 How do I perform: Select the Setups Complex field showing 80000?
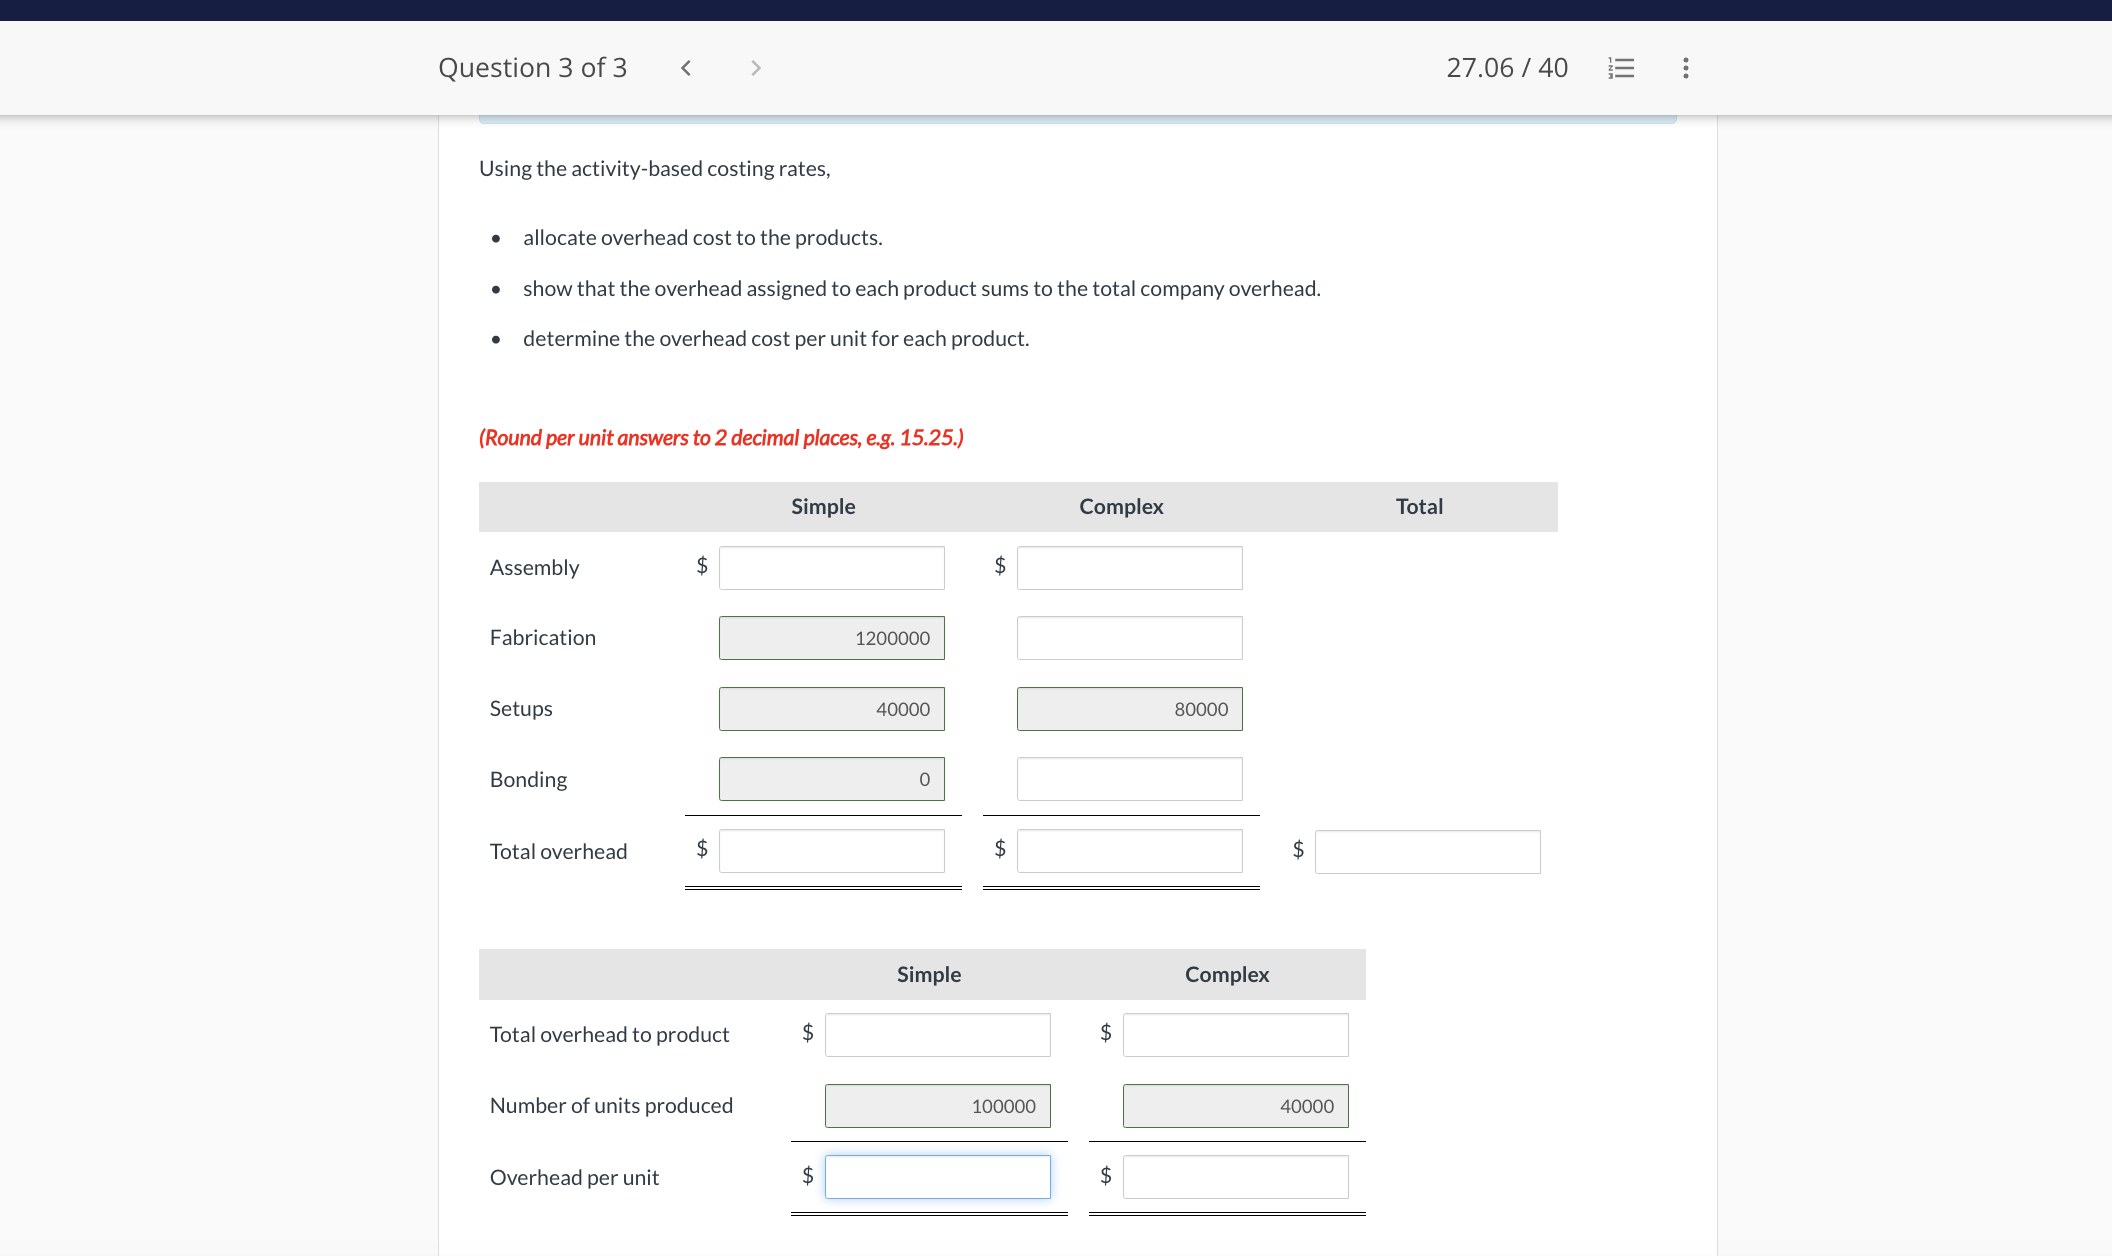1129,709
